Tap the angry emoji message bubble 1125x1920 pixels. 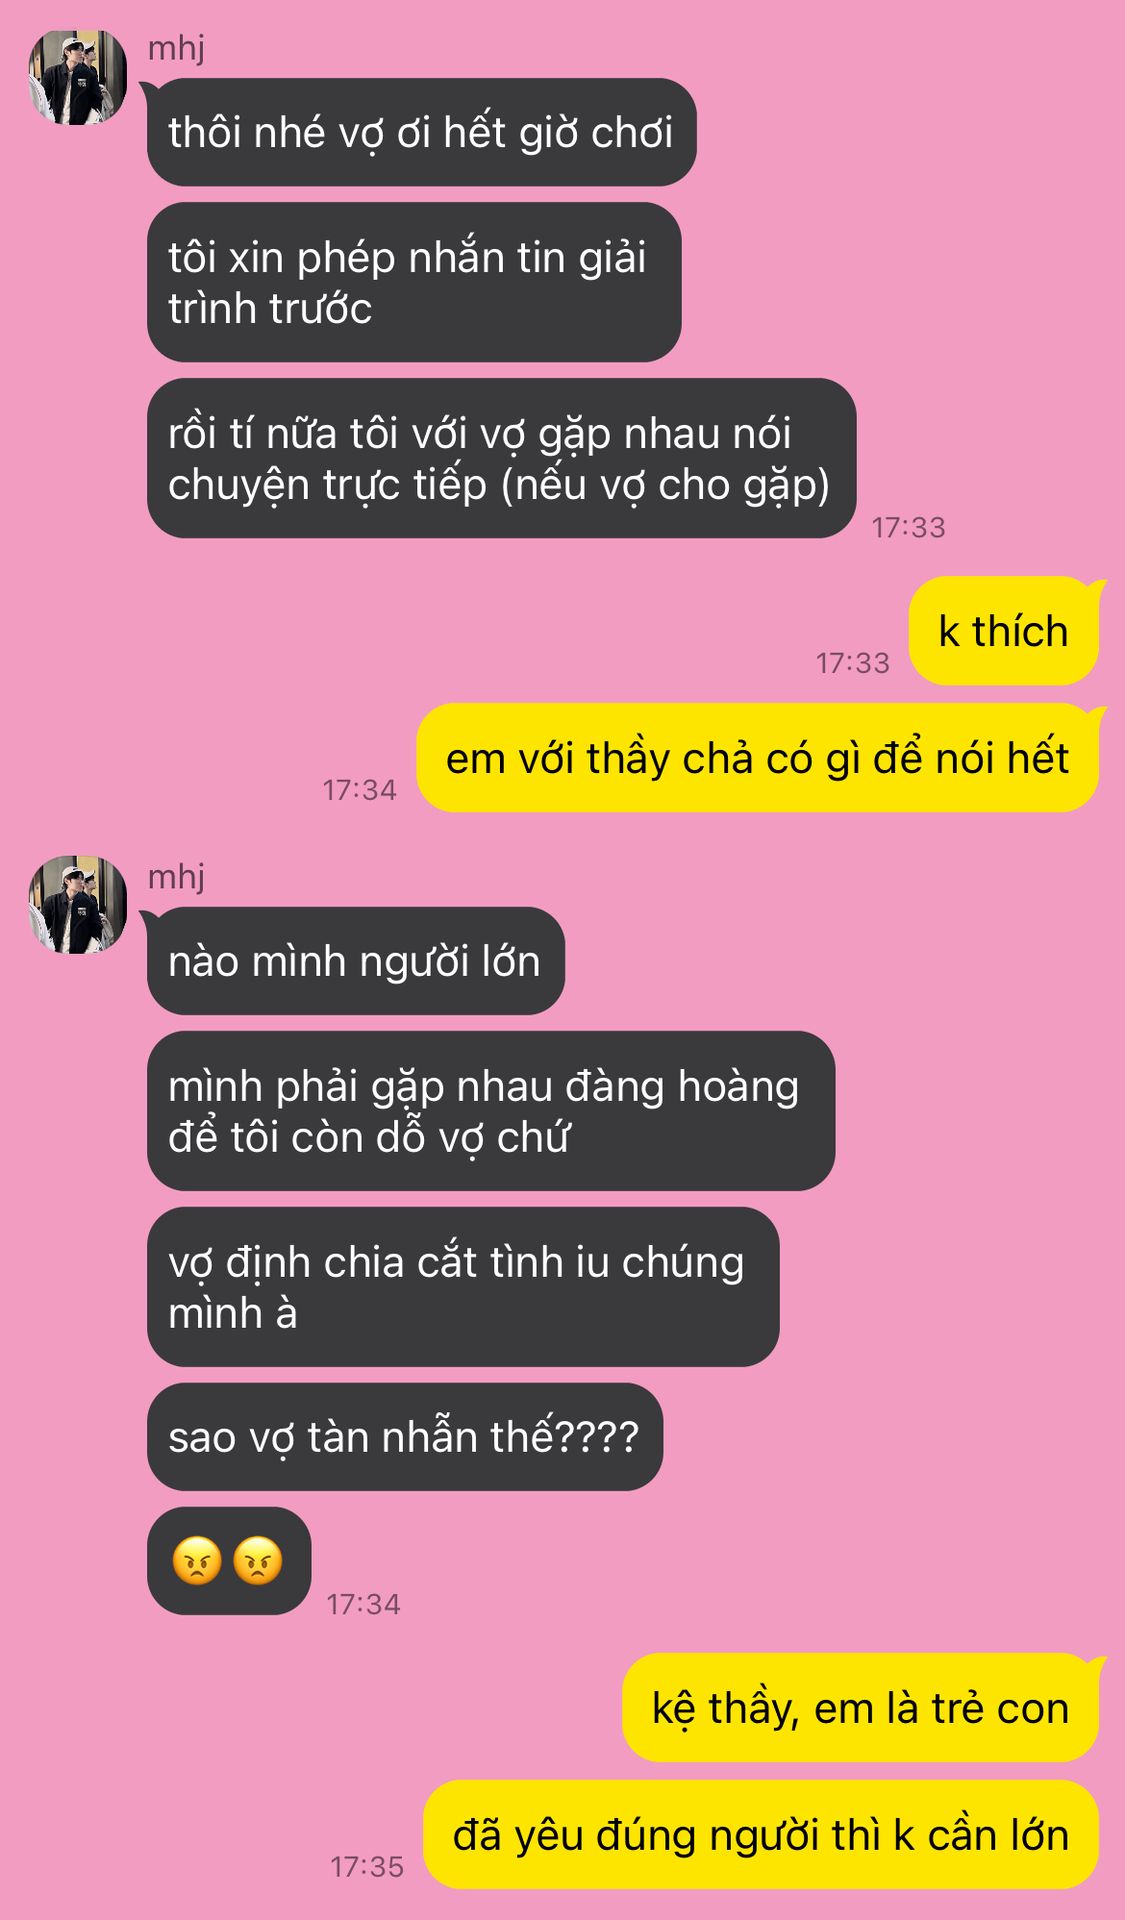tap(229, 1561)
